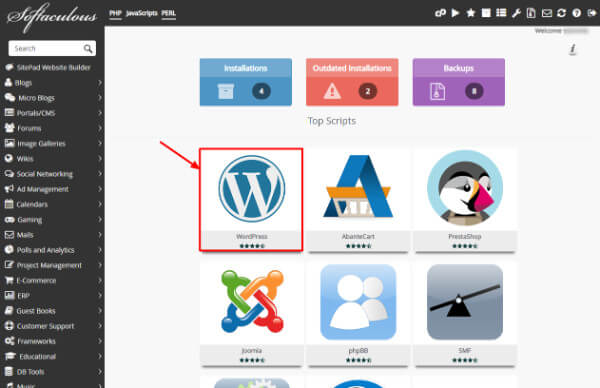
Task: Open DB Tools category in sidebar
Action: point(31,372)
